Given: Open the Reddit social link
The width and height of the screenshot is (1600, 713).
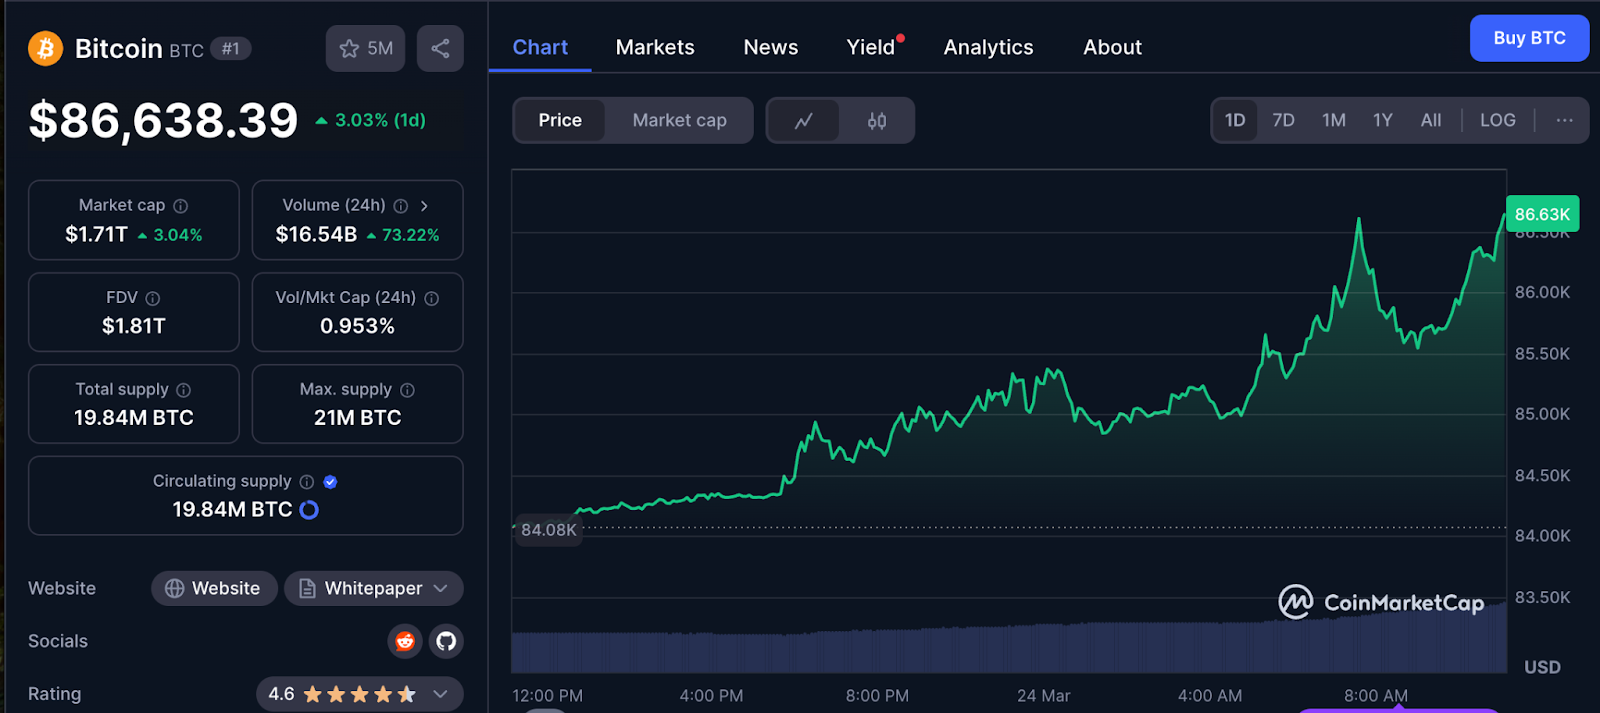Looking at the screenshot, I should tap(405, 641).
